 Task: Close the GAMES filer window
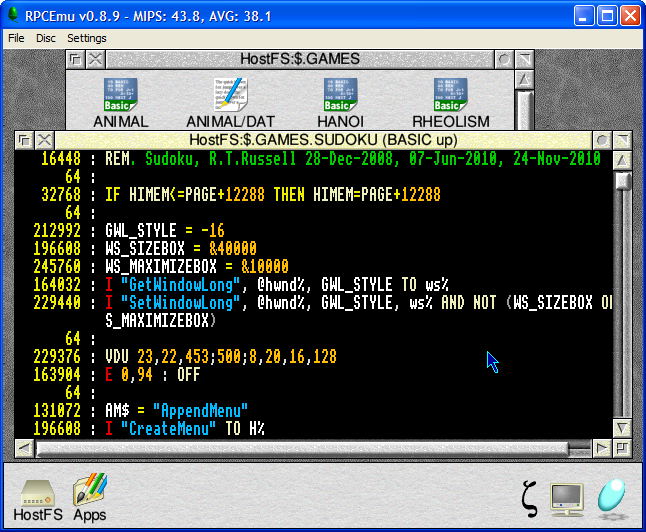pyautogui.click(x=95, y=60)
